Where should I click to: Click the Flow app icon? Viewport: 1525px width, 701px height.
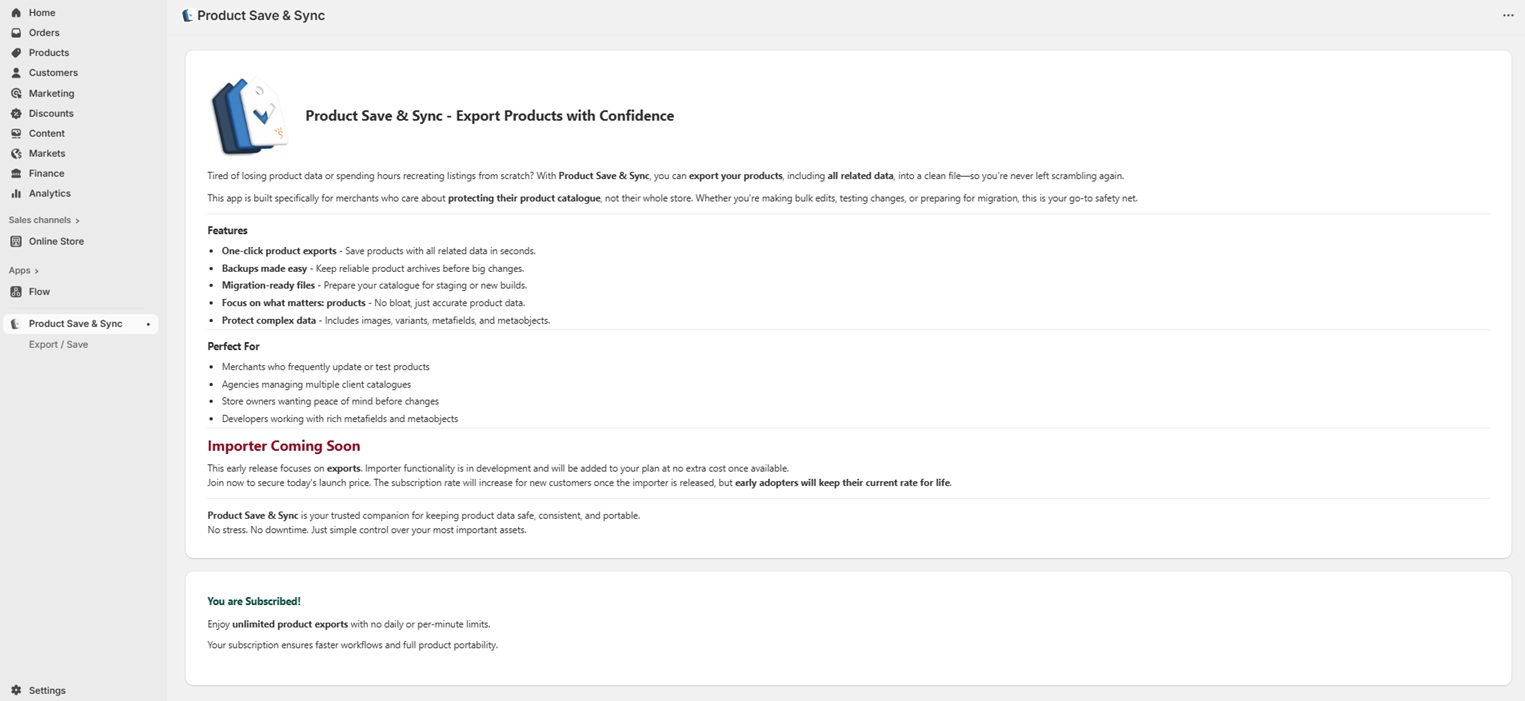coord(16,292)
